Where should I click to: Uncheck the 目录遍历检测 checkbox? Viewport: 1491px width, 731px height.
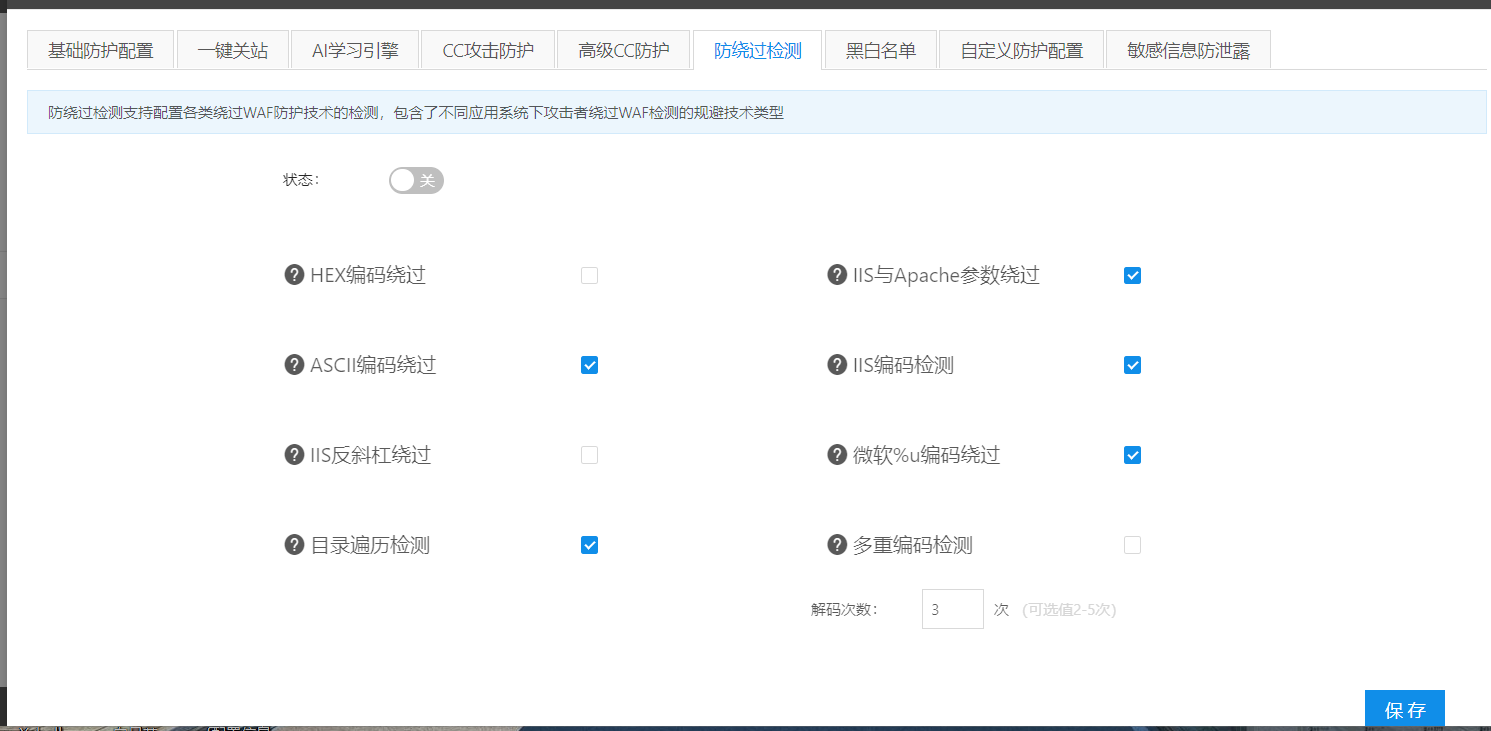pyautogui.click(x=590, y=545)
